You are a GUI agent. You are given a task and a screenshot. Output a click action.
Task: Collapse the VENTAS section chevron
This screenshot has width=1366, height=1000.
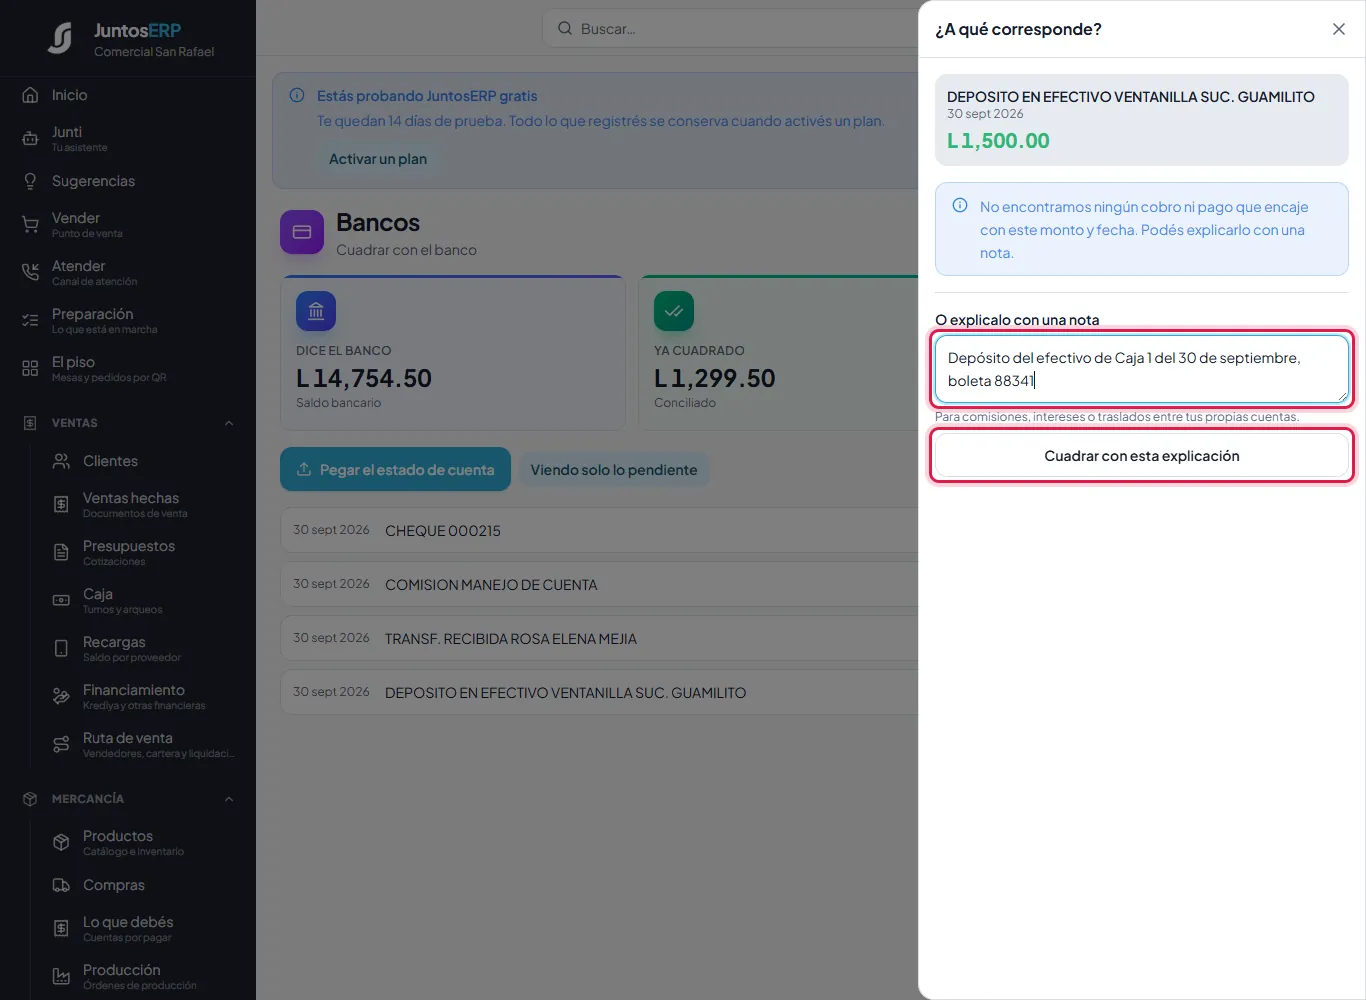click(229, 423)
